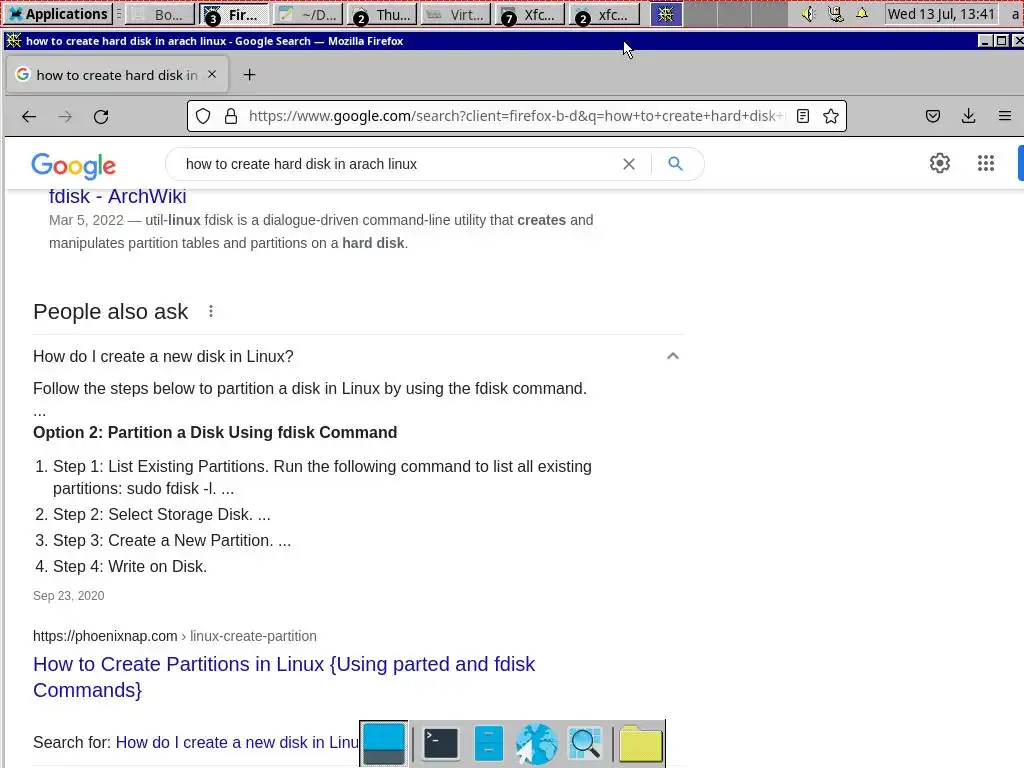This screenshot has height=768, width=1024.
Task: Toggle reader view icon in address bar
Action: 803,116
